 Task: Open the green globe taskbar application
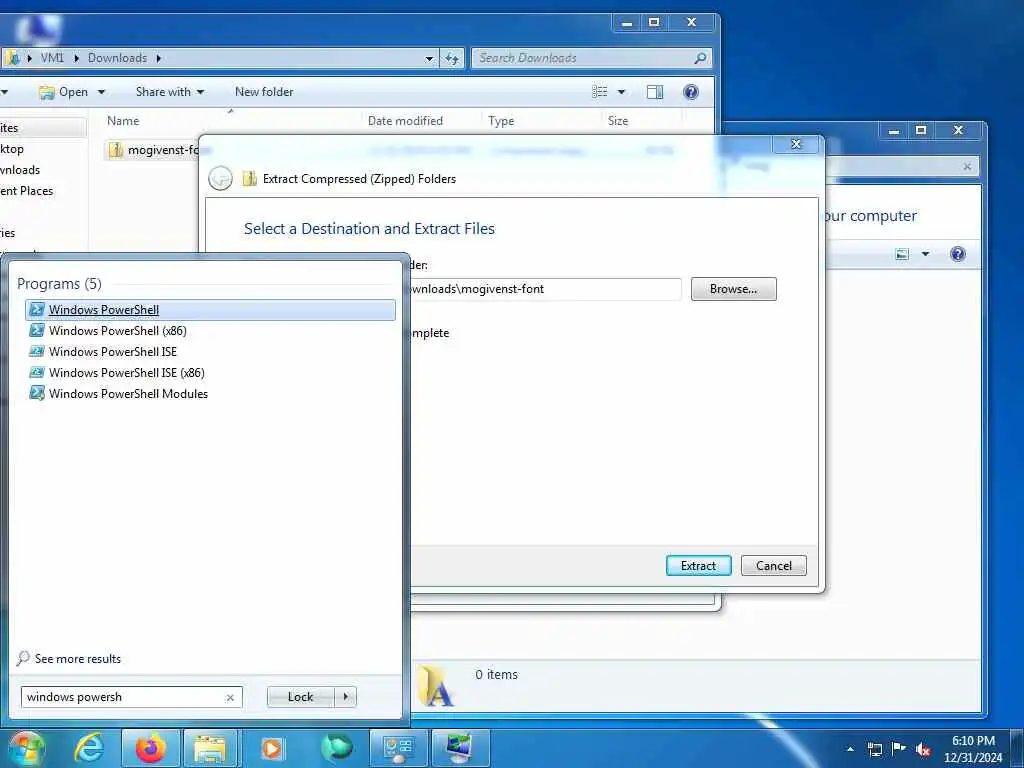[x=336, y=748]
